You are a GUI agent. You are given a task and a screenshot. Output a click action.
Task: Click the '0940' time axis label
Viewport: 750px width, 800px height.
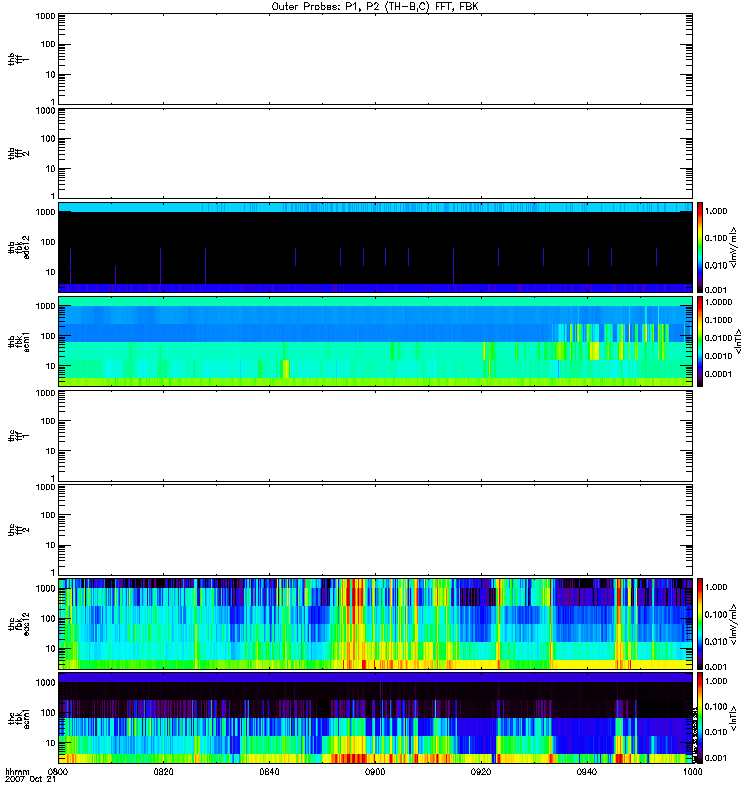[x=587, y=772]
